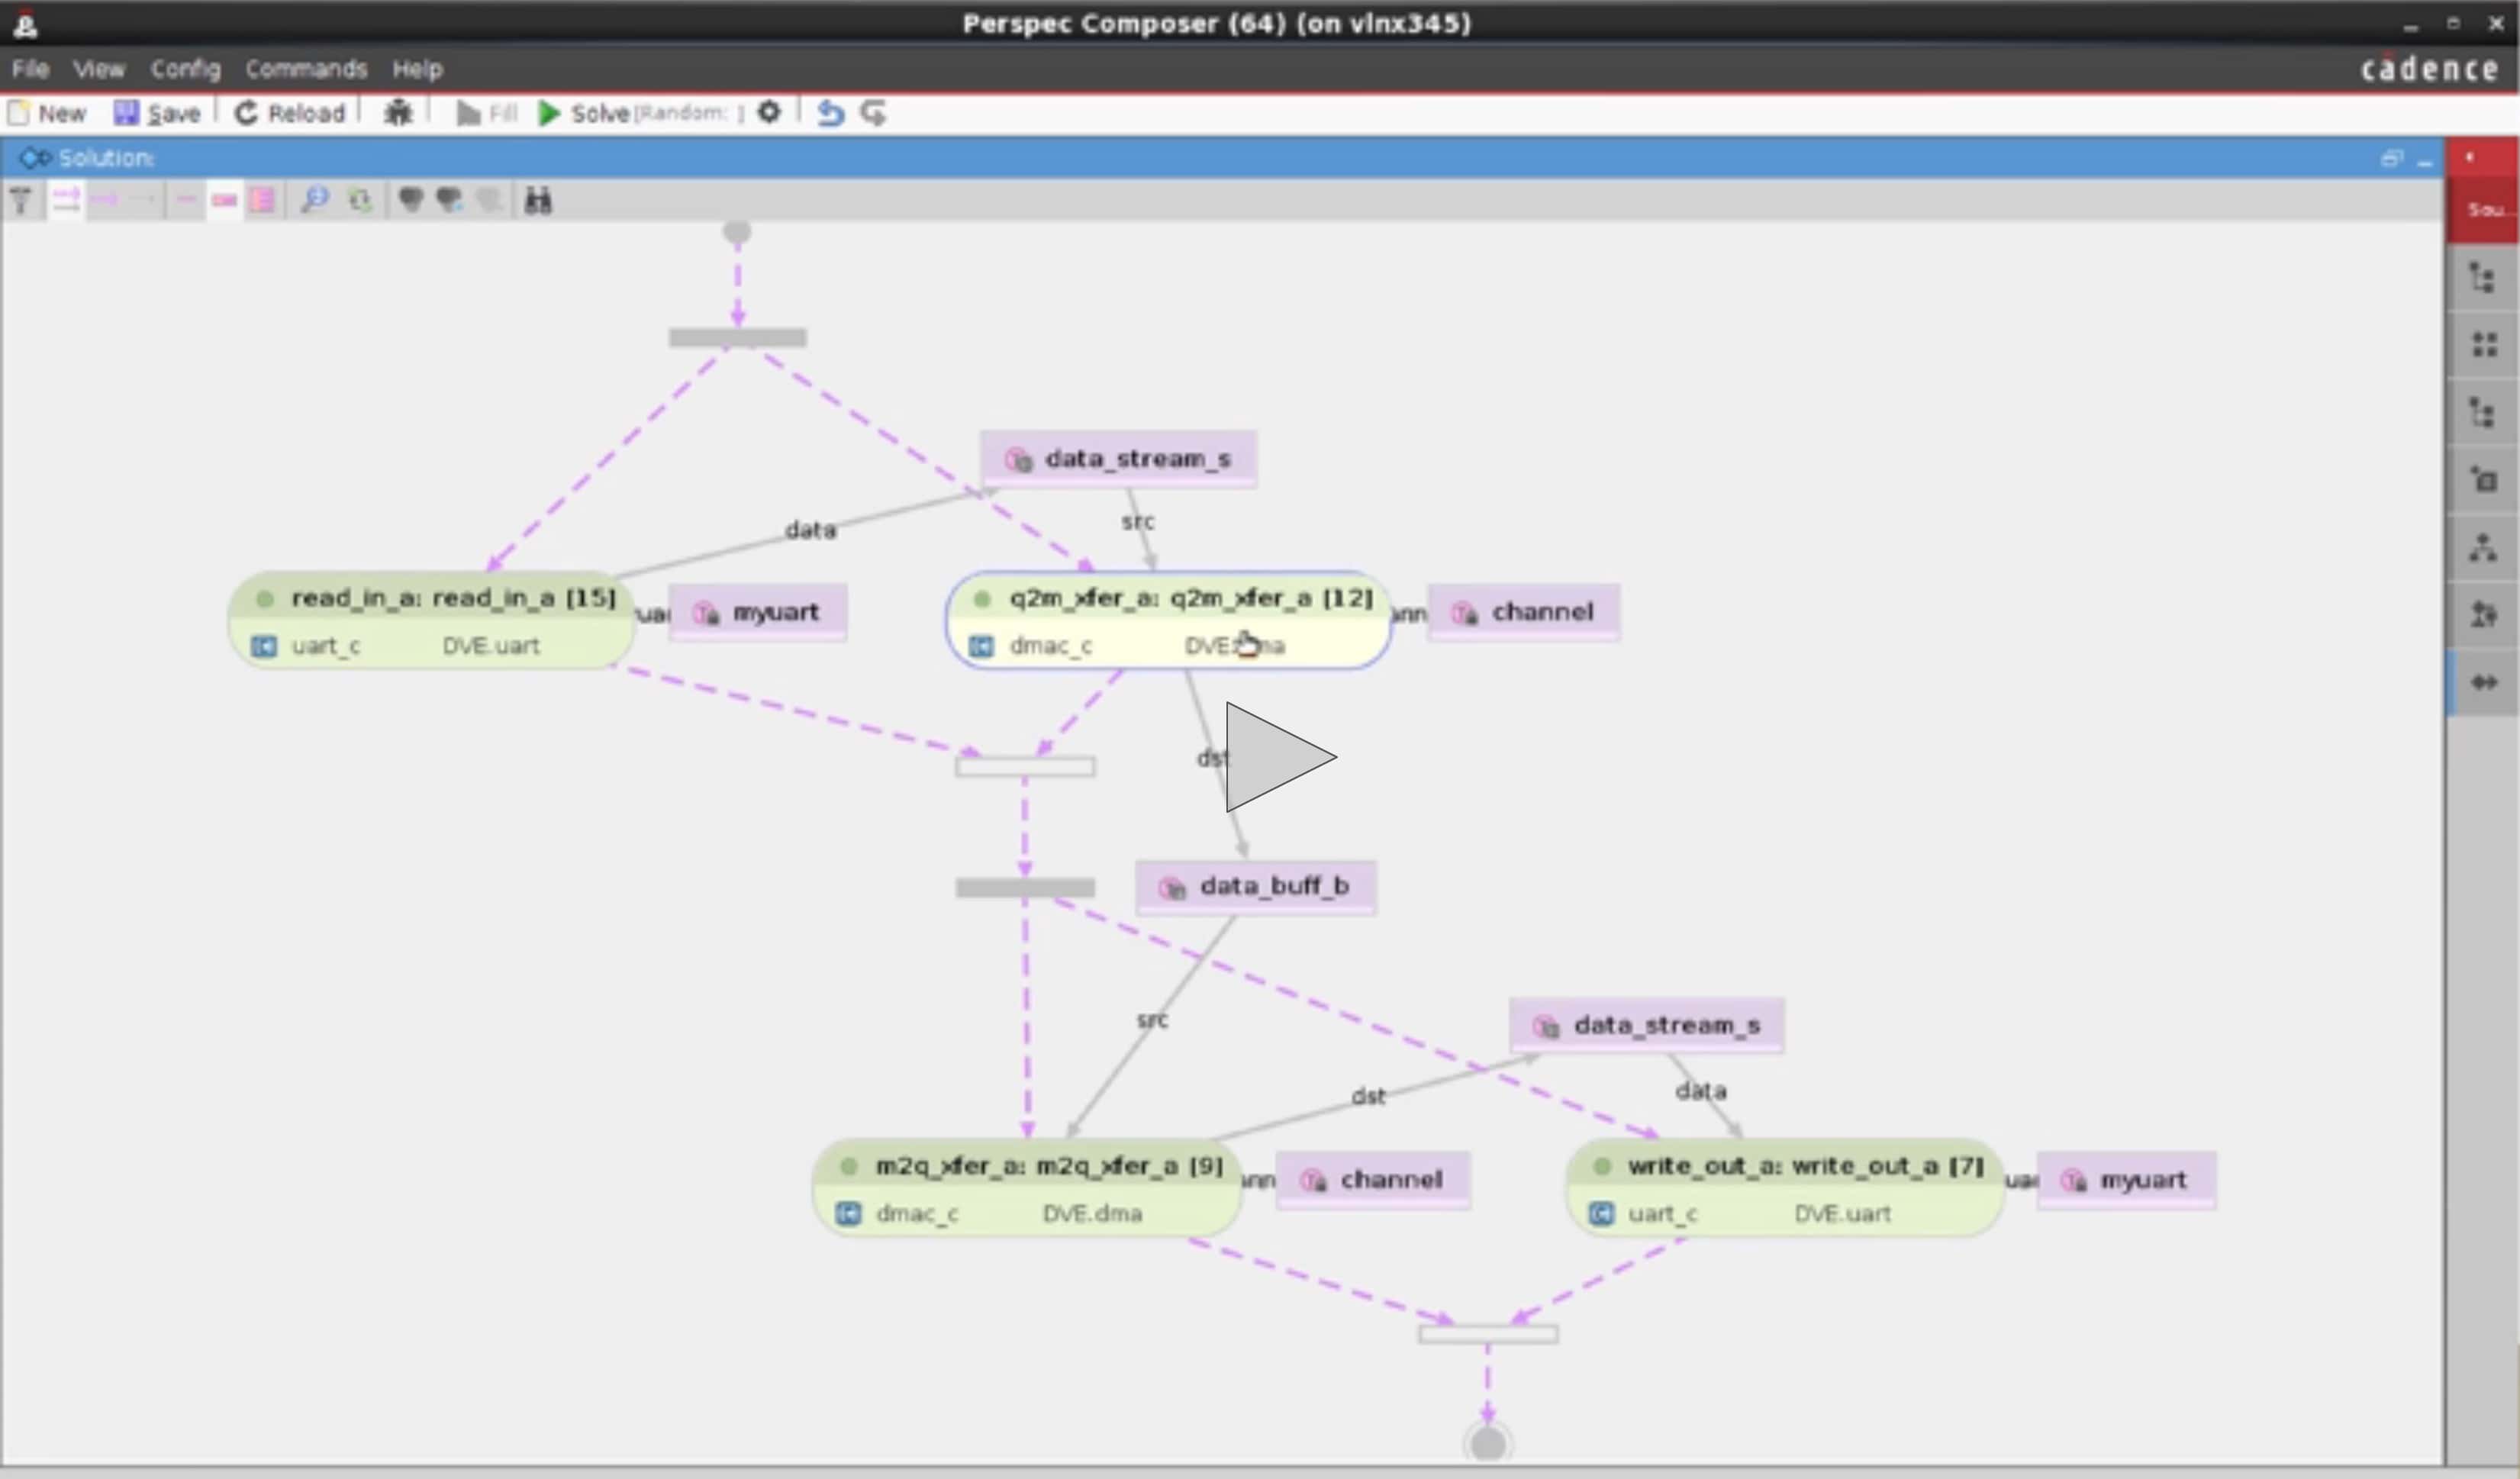
Task: Click the magnifier zoom icon
Action: [x=315, y=200]
